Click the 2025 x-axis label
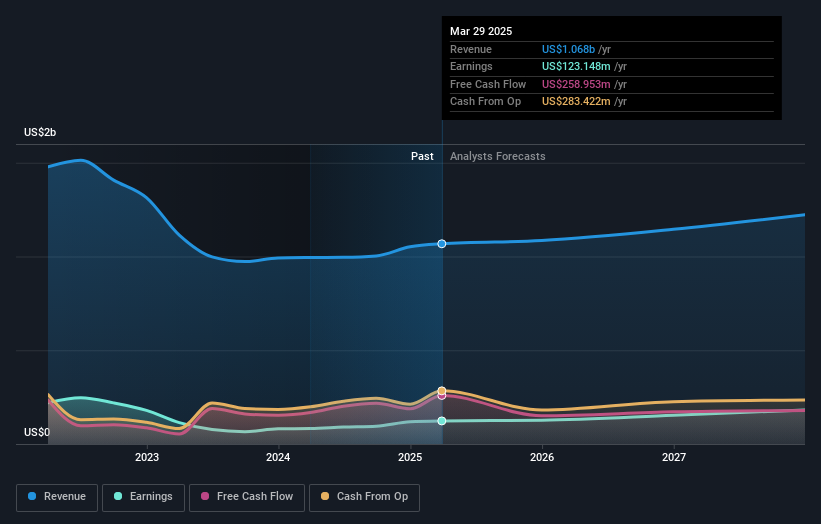Screen dimensions: 821x524 pyautogui.click(x=410, y=457)
